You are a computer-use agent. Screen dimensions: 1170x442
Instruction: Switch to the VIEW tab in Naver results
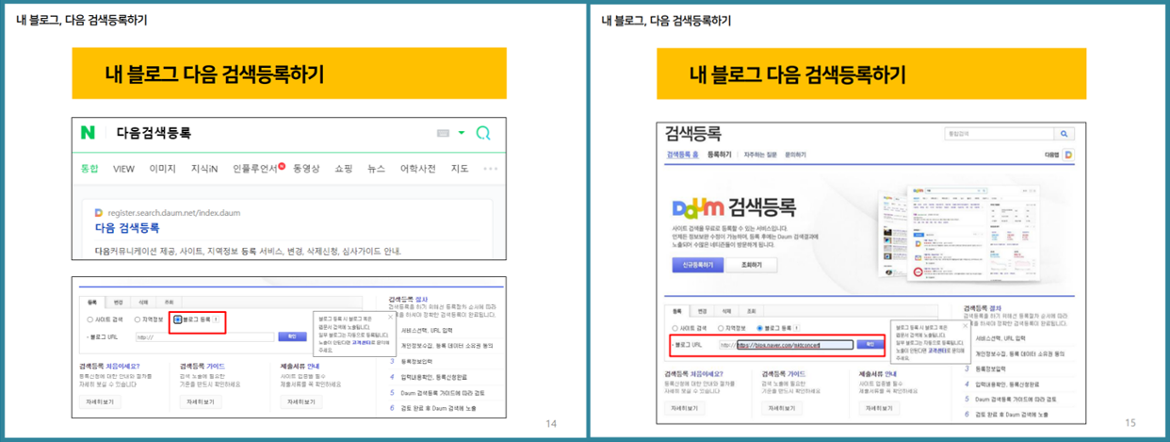click(x=124, y=169)
